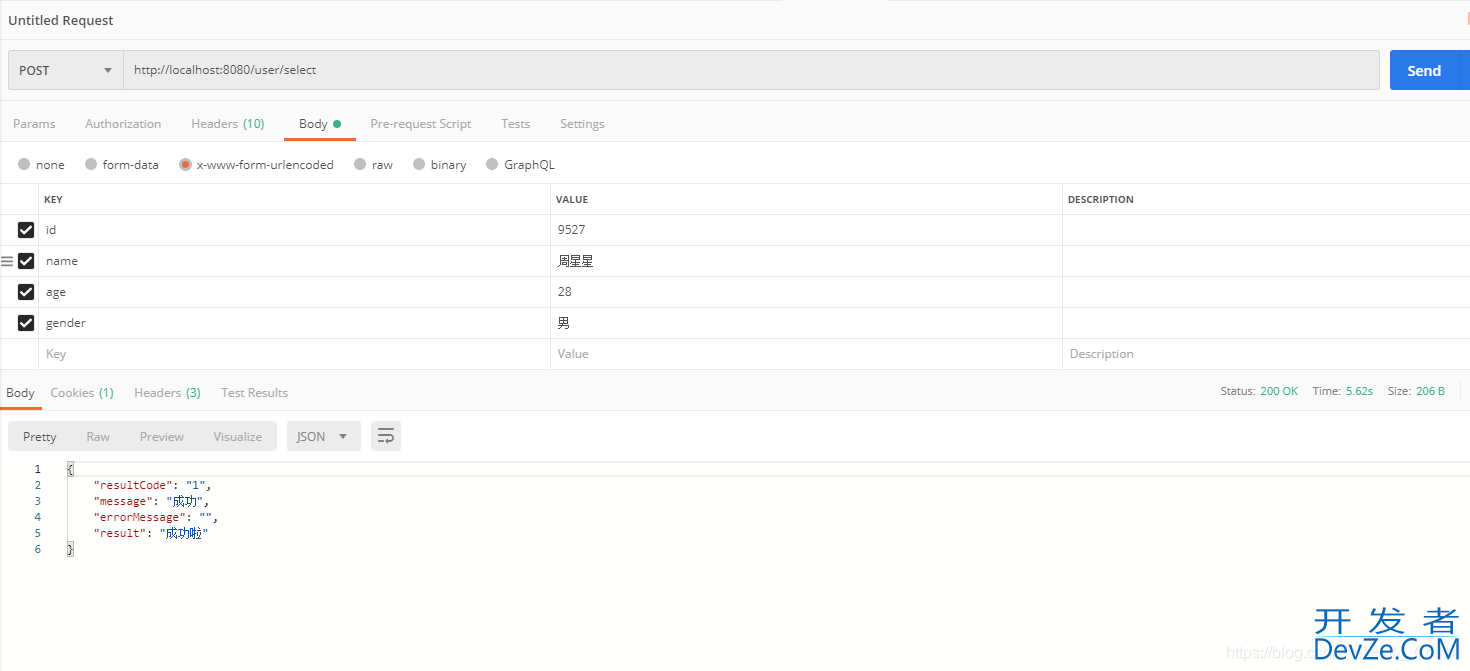Click the drag handle beside name row
The height and width of the screenshot is (671, 1470).
(x=7, y=261)
